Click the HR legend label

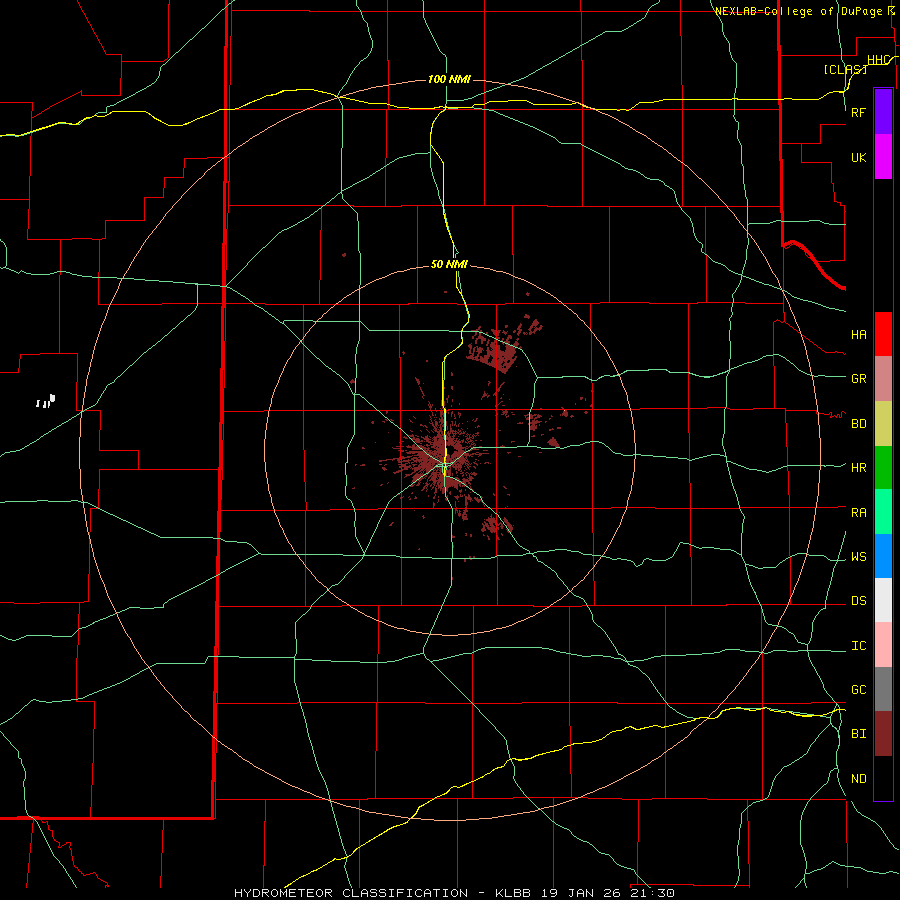click(858, 468)
